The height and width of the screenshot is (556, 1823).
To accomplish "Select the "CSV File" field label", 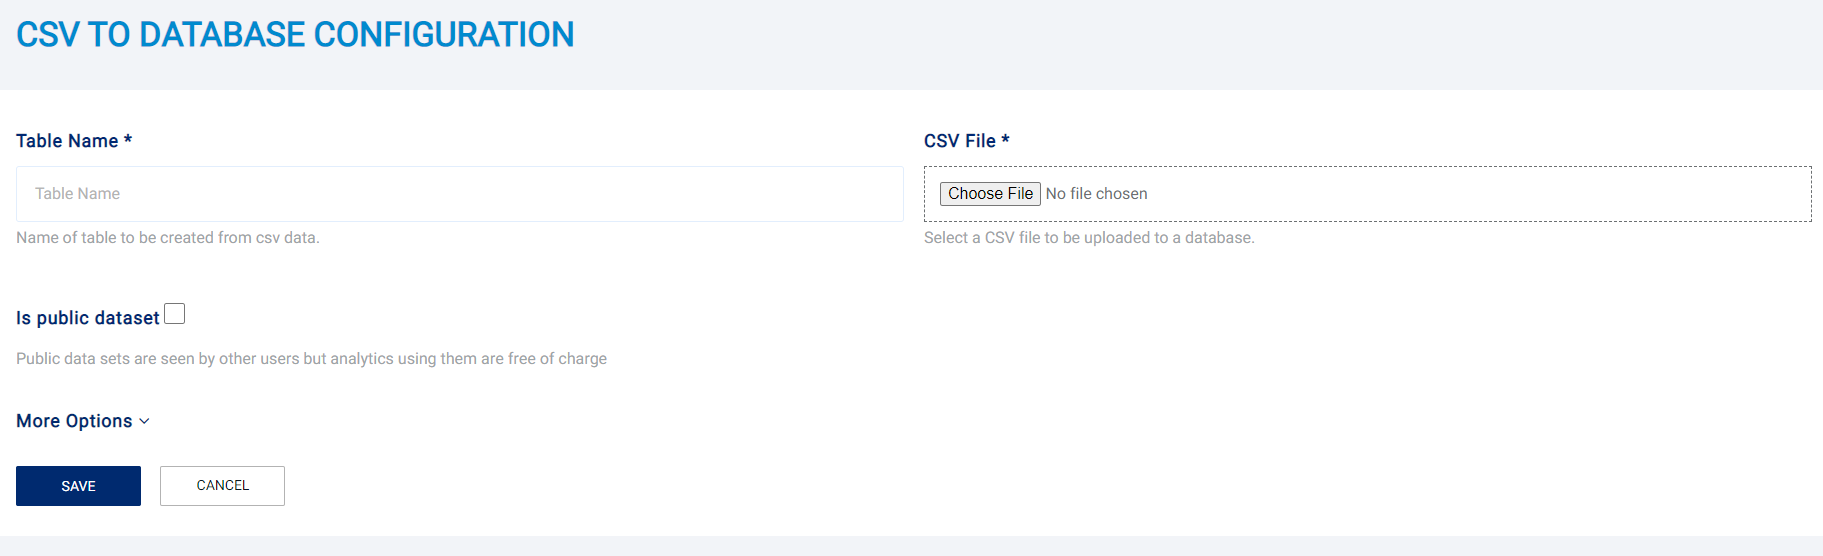I will click(960, 141).
